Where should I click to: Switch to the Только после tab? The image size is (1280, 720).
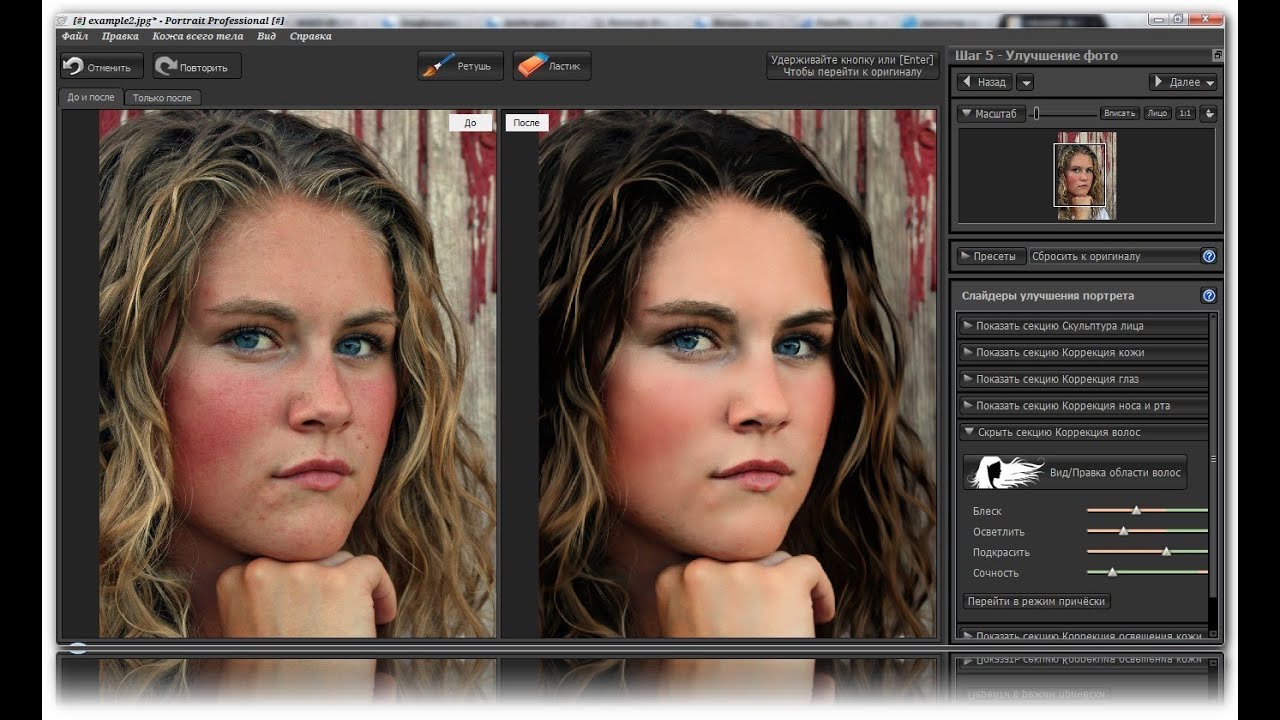[x=162, y=98]
